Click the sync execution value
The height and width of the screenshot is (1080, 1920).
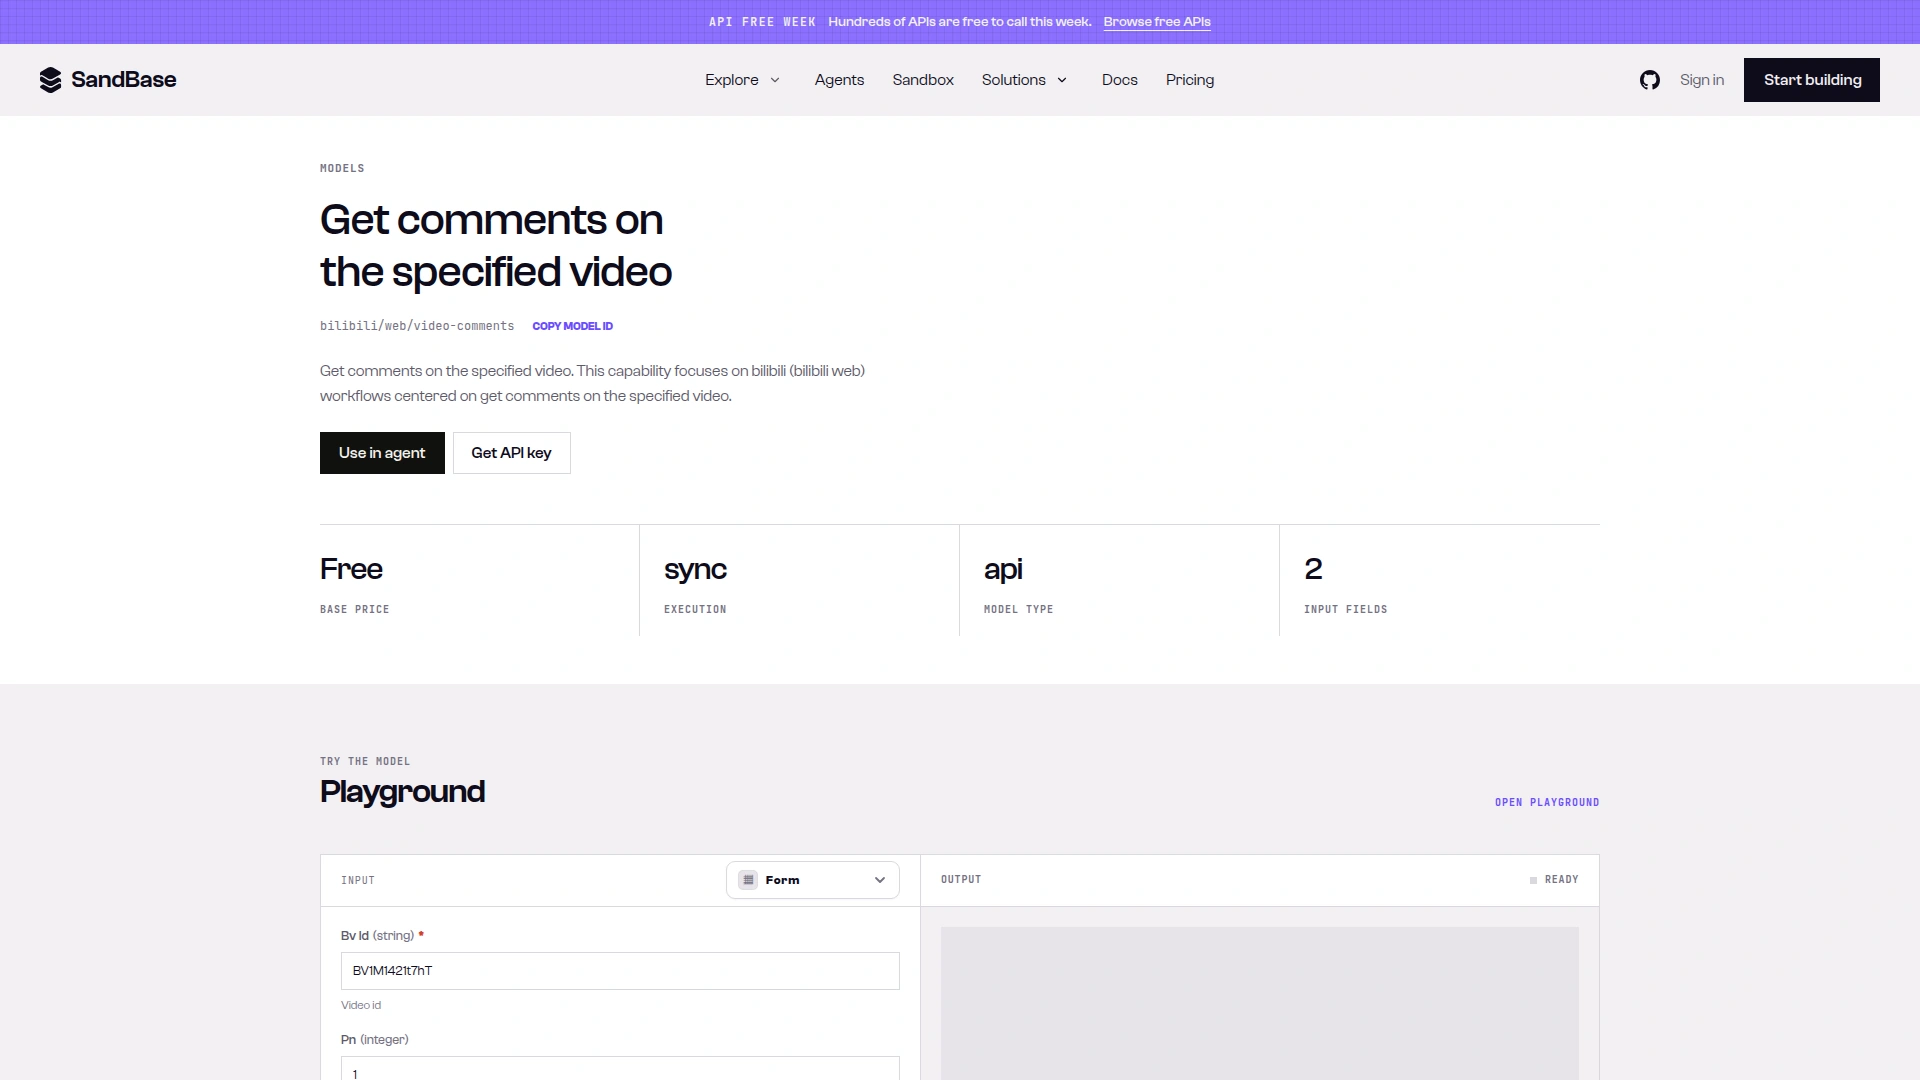(695, 570)
